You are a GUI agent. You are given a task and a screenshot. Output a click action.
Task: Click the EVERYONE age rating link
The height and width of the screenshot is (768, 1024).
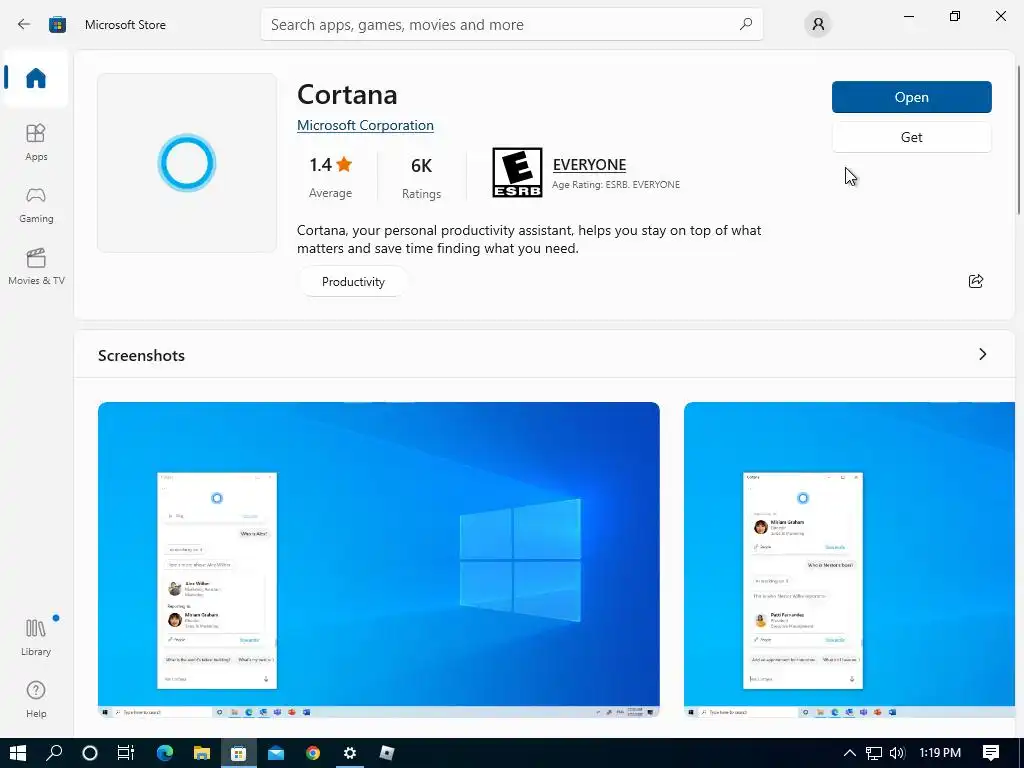pyautogui.click(x=589, y=165)
